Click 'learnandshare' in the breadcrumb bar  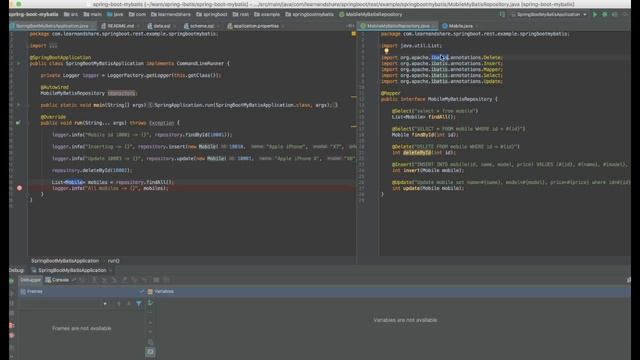tap(171, 14)
